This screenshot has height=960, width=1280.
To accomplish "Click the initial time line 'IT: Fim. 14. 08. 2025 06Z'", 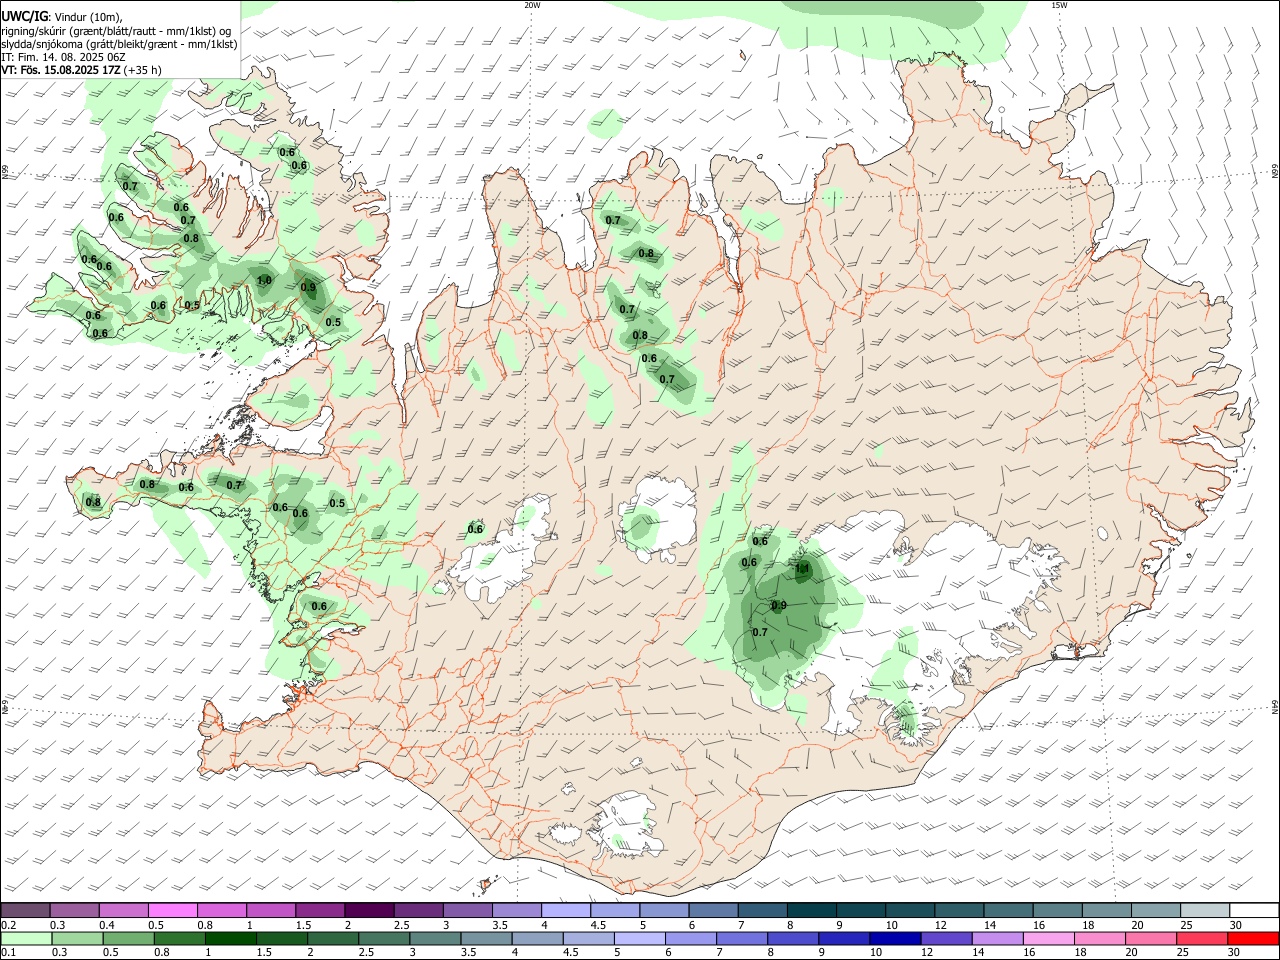I will coord(63,58).
